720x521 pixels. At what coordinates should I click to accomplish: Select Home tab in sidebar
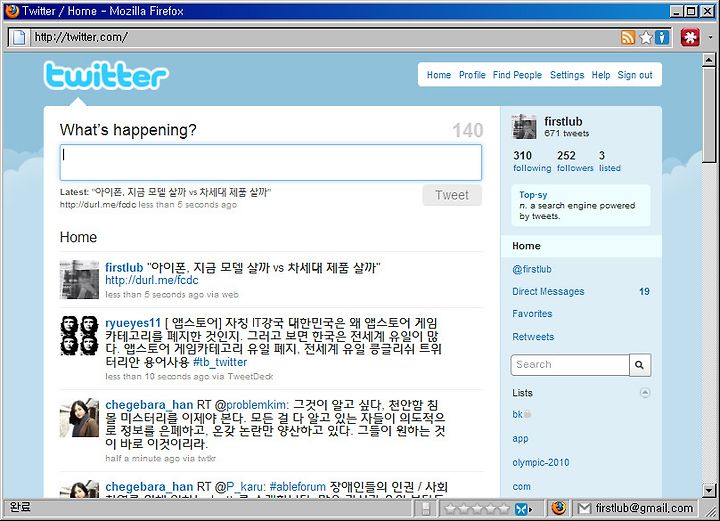[581, 246]
